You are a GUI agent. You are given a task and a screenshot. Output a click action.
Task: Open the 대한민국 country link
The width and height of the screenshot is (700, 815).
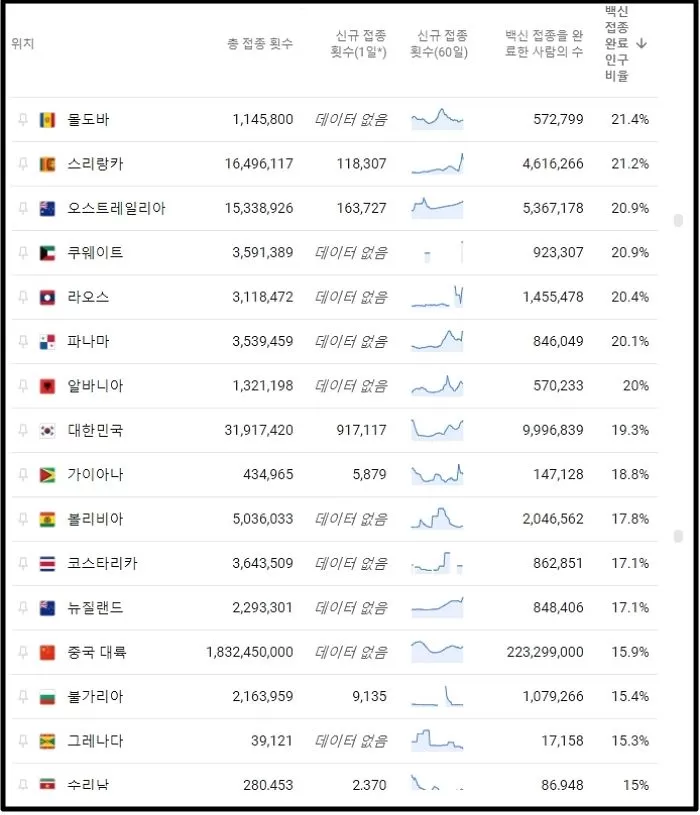[95, 430]
